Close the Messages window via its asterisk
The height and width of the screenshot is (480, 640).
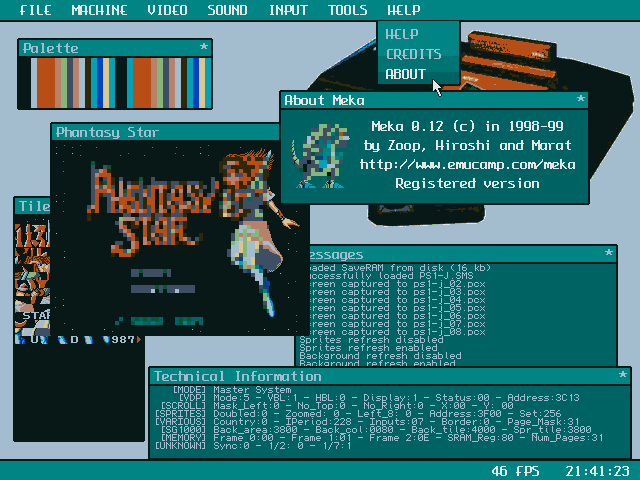tap(609, 253)
